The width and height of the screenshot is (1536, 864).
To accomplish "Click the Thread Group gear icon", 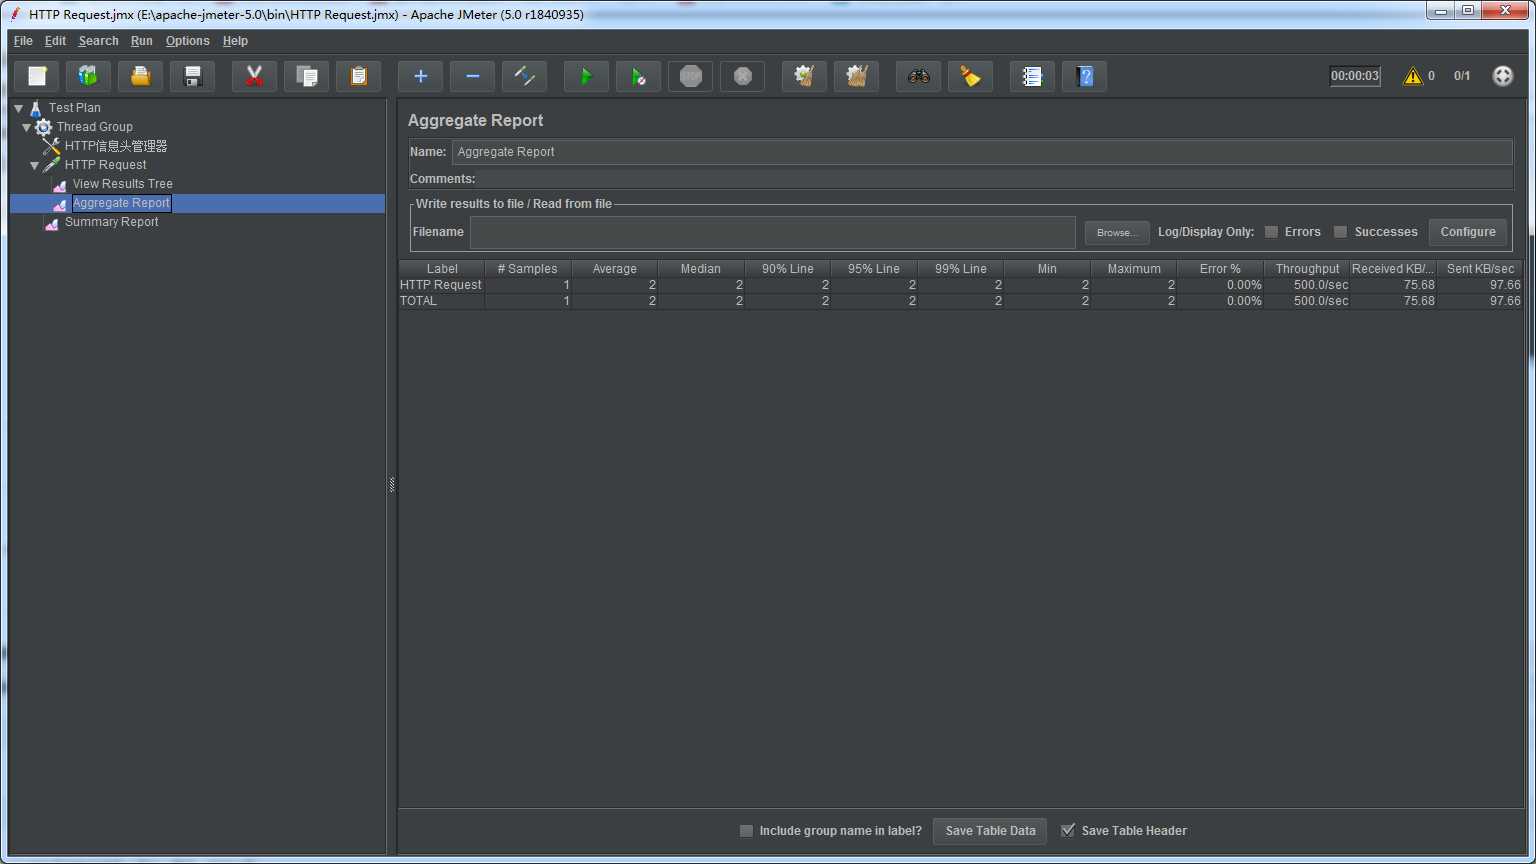I will pos(44,127).
